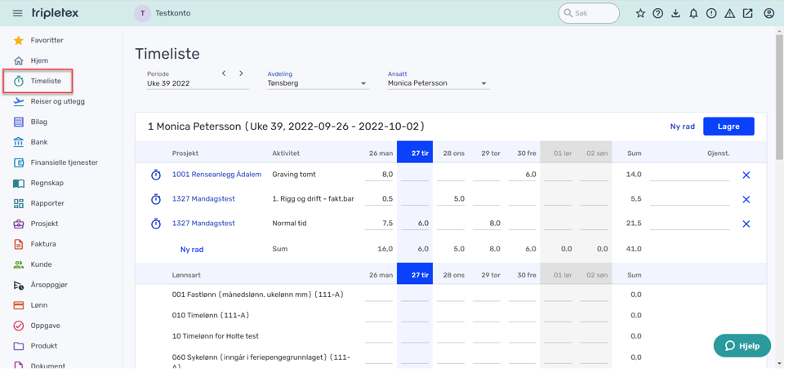785x370 pixels.
Task: Open the 1001 Renseanlegg Ådalen project link
Action: tap(217, 174)
